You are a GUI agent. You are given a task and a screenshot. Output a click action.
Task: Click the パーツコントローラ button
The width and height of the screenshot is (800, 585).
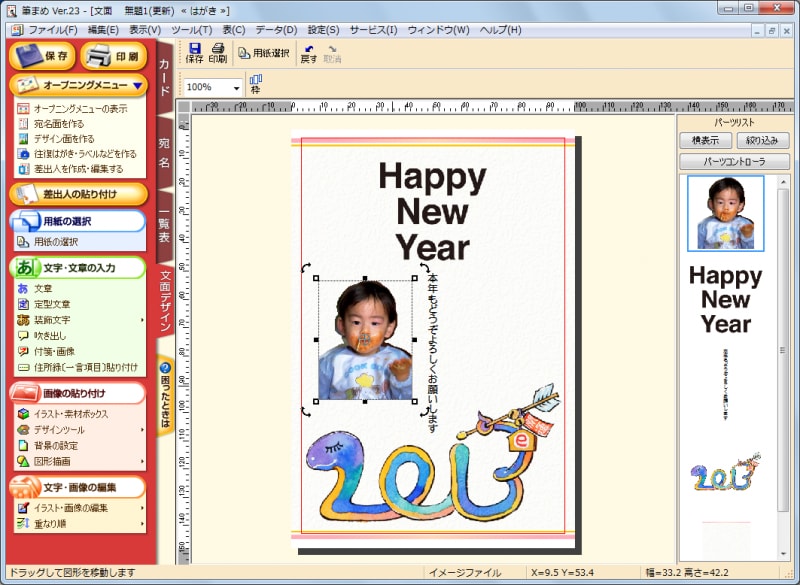coord(734,161)
